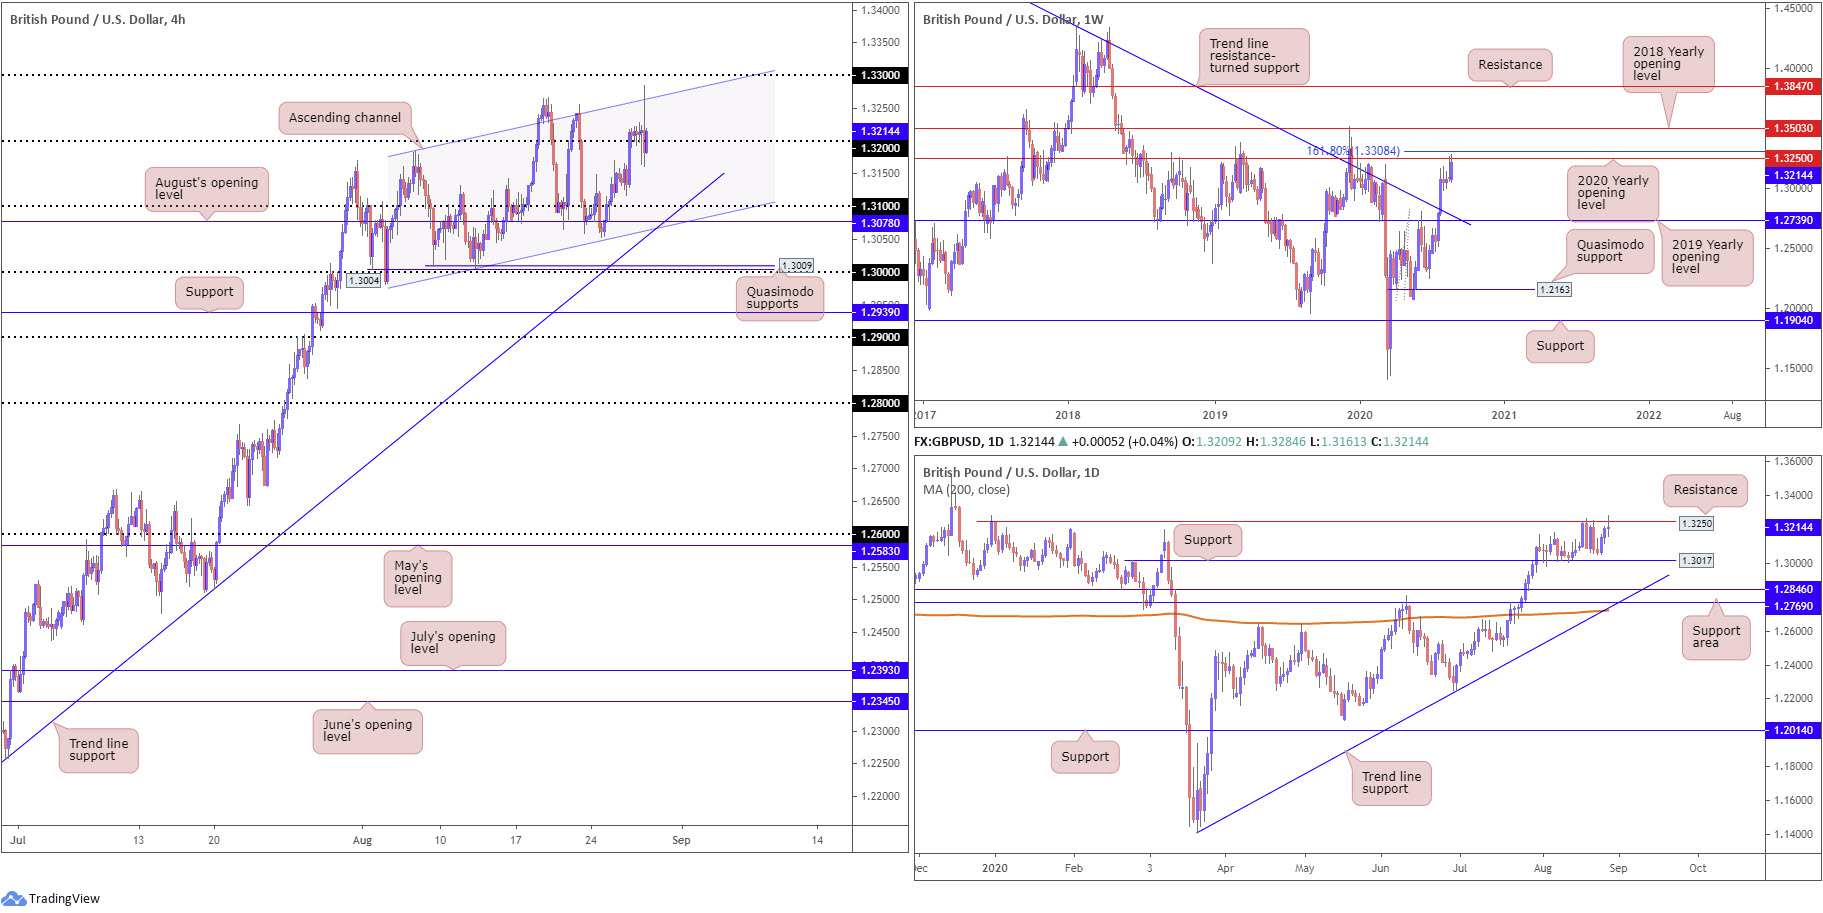Click the 1.23450 price axis label
Screen dimensions: 1823x913
coord(880,701)
